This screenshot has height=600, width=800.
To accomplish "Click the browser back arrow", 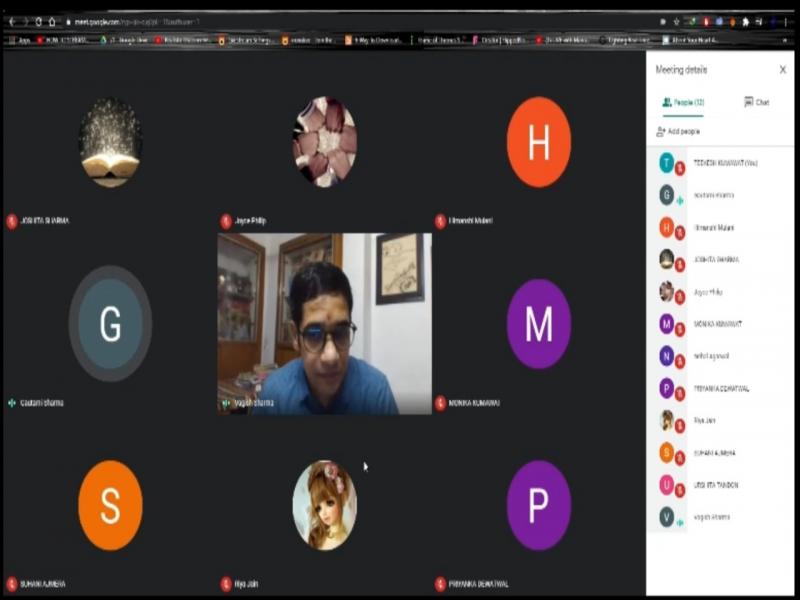I will pos(11,21).
